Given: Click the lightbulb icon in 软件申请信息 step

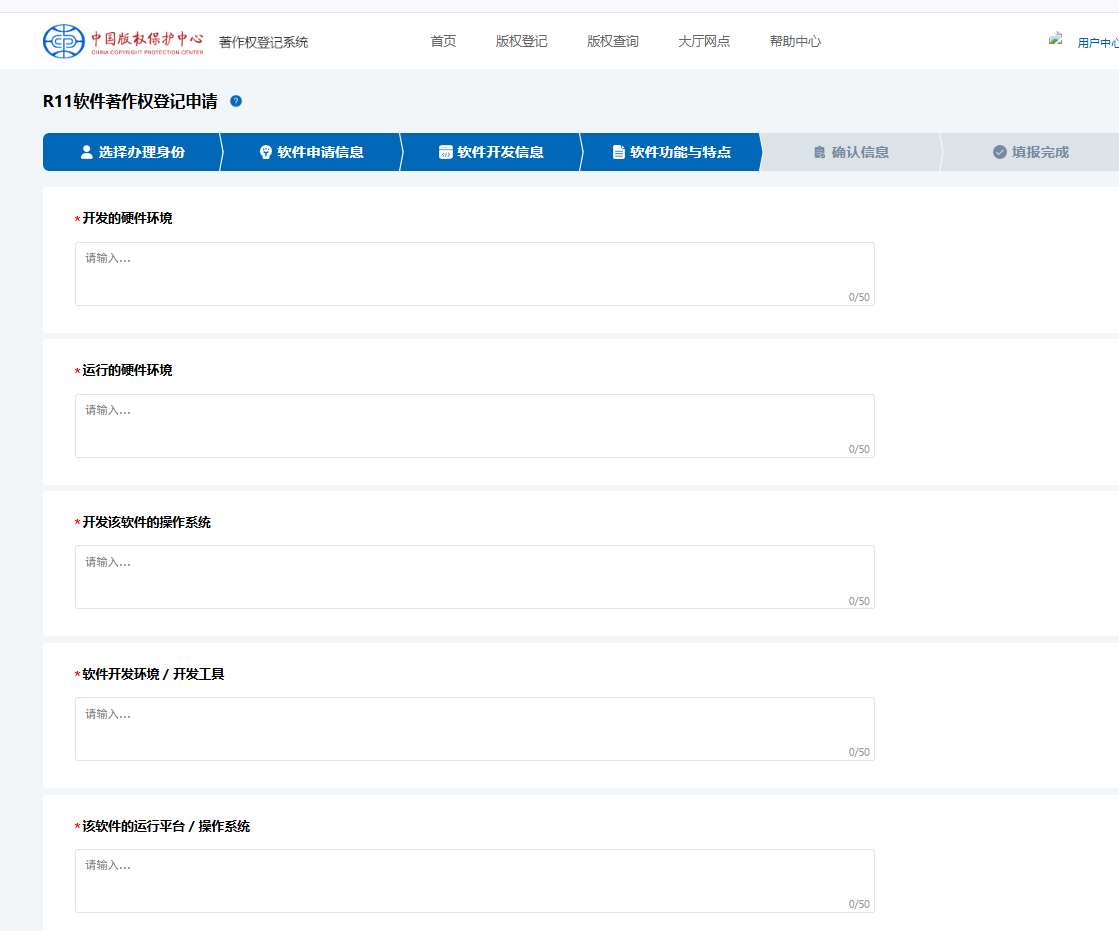Looking at the screenshot, I should coord(266,152).
